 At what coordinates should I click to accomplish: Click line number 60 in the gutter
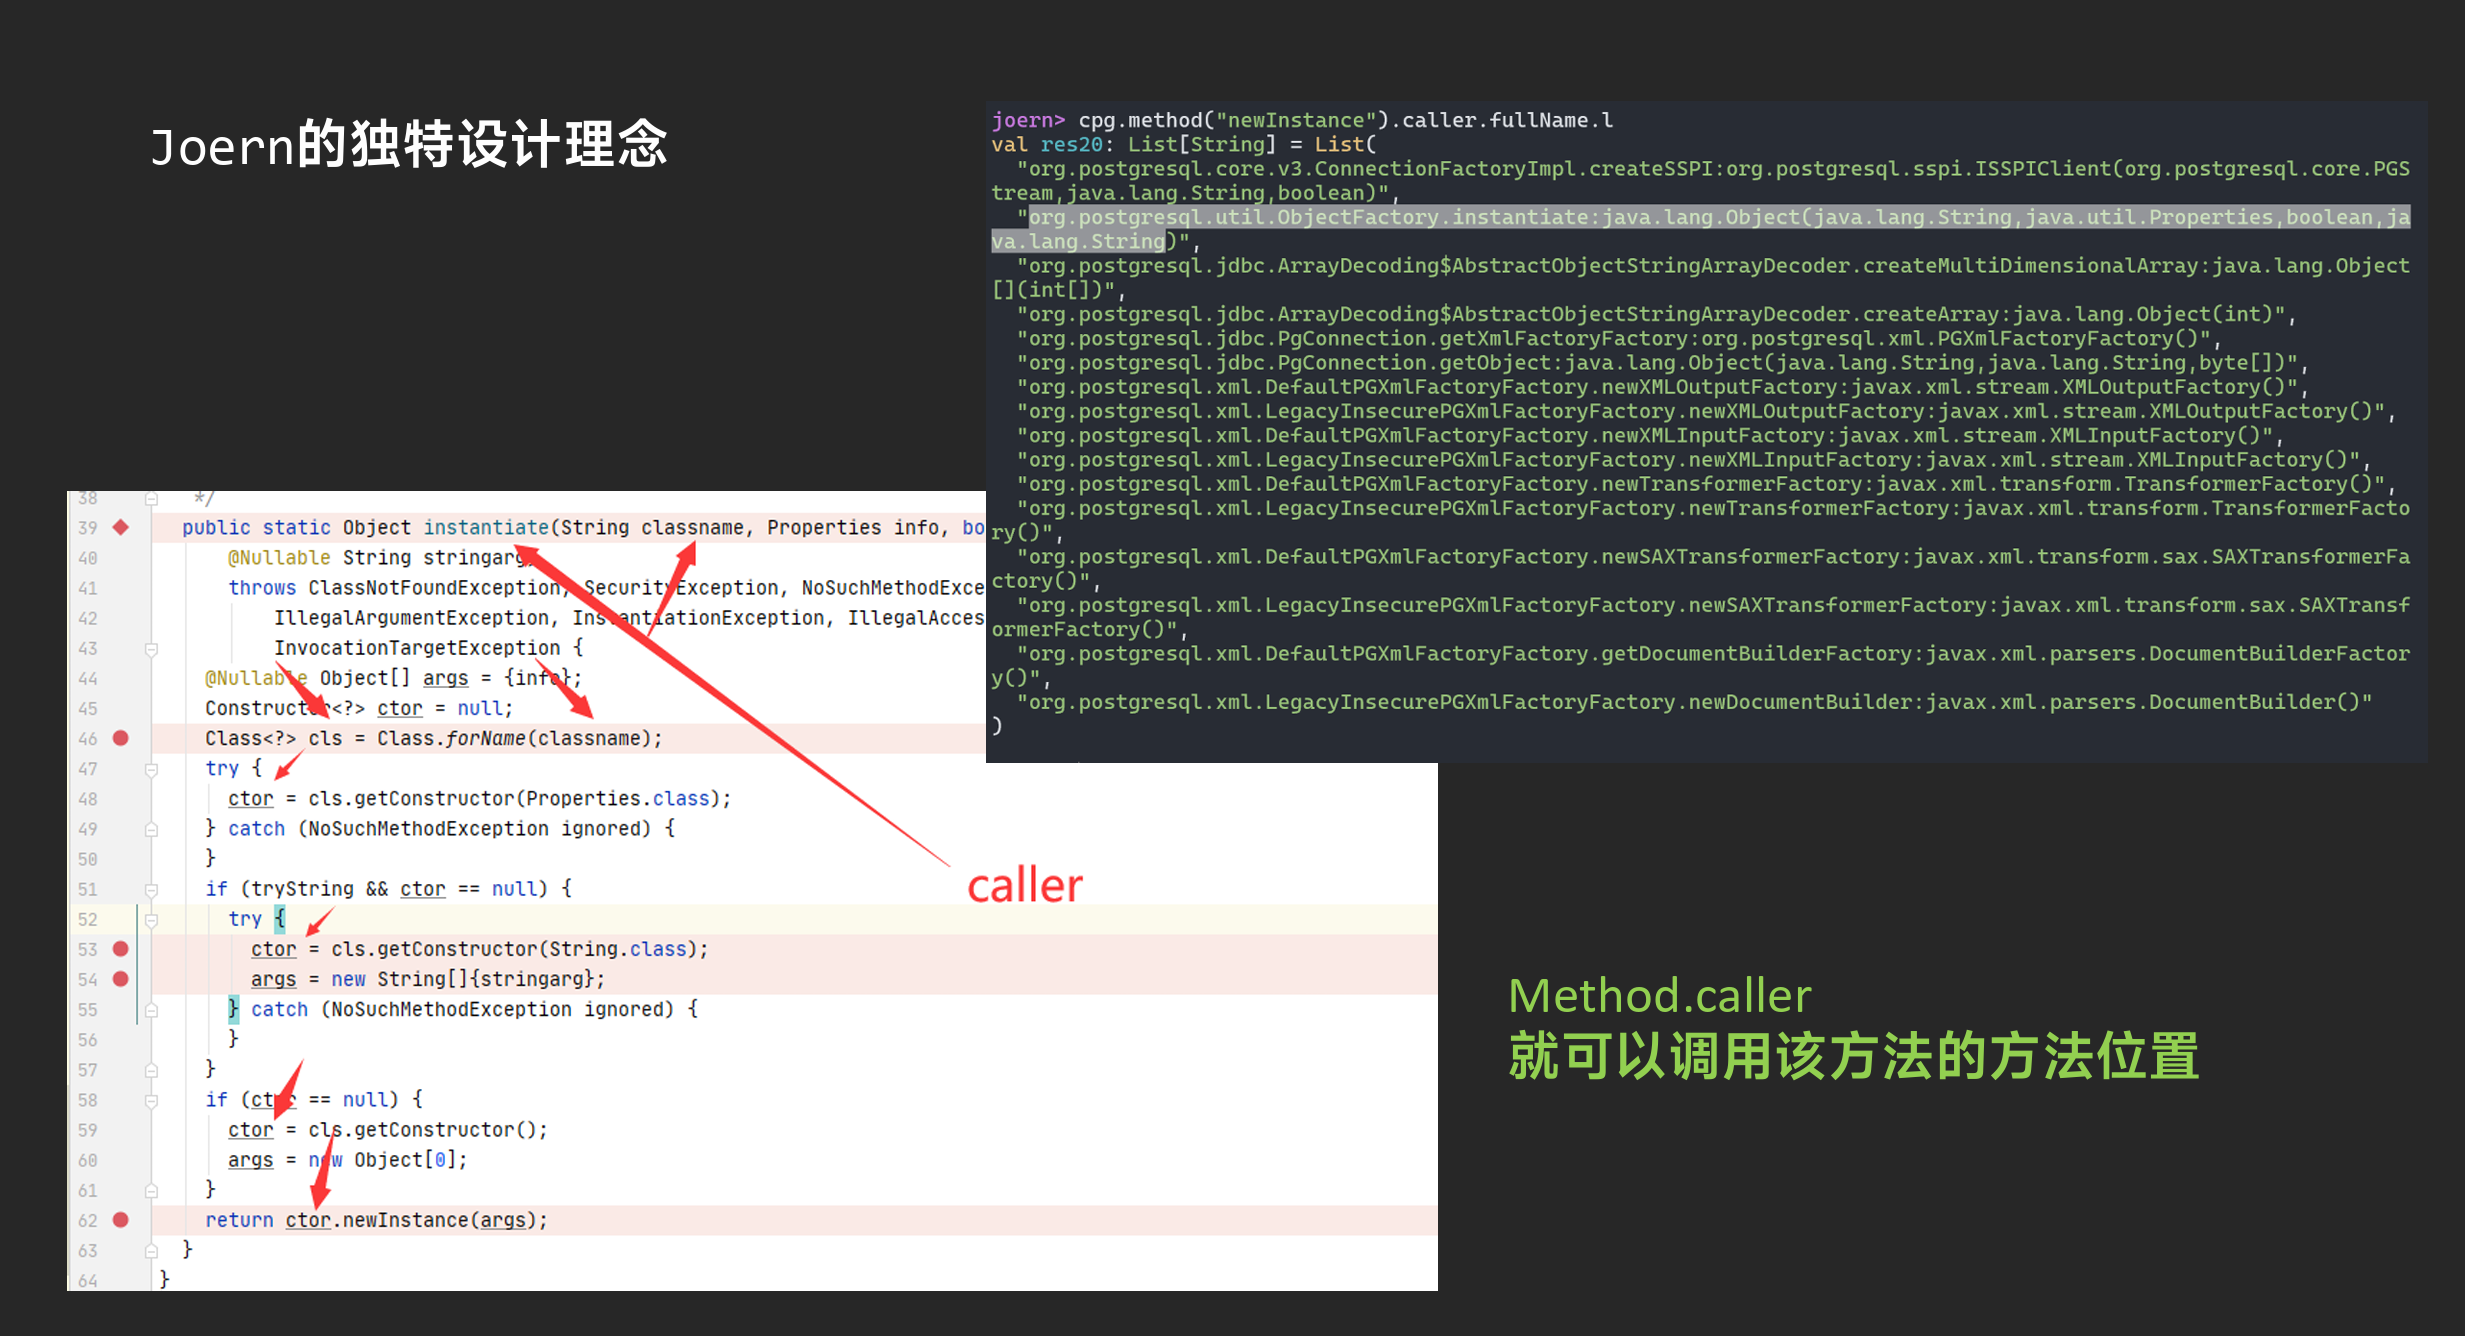coord(88,1160)
